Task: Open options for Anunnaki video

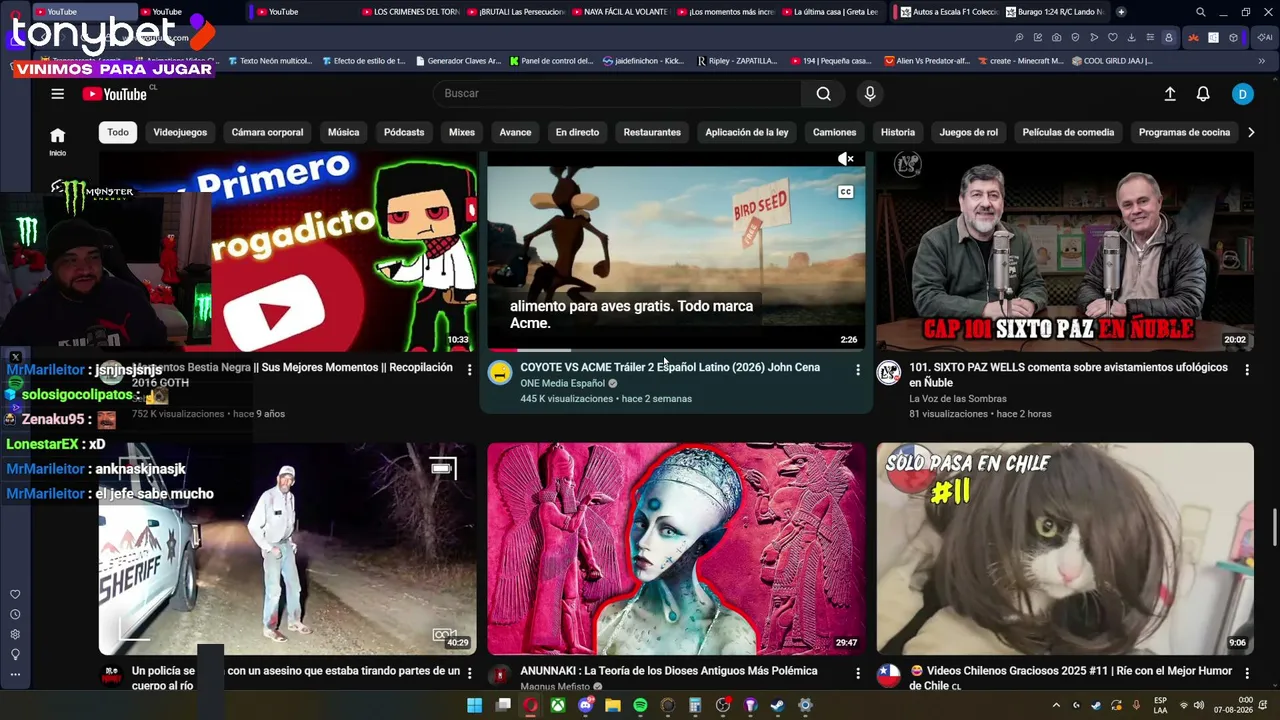Action: tap(857, 674)
